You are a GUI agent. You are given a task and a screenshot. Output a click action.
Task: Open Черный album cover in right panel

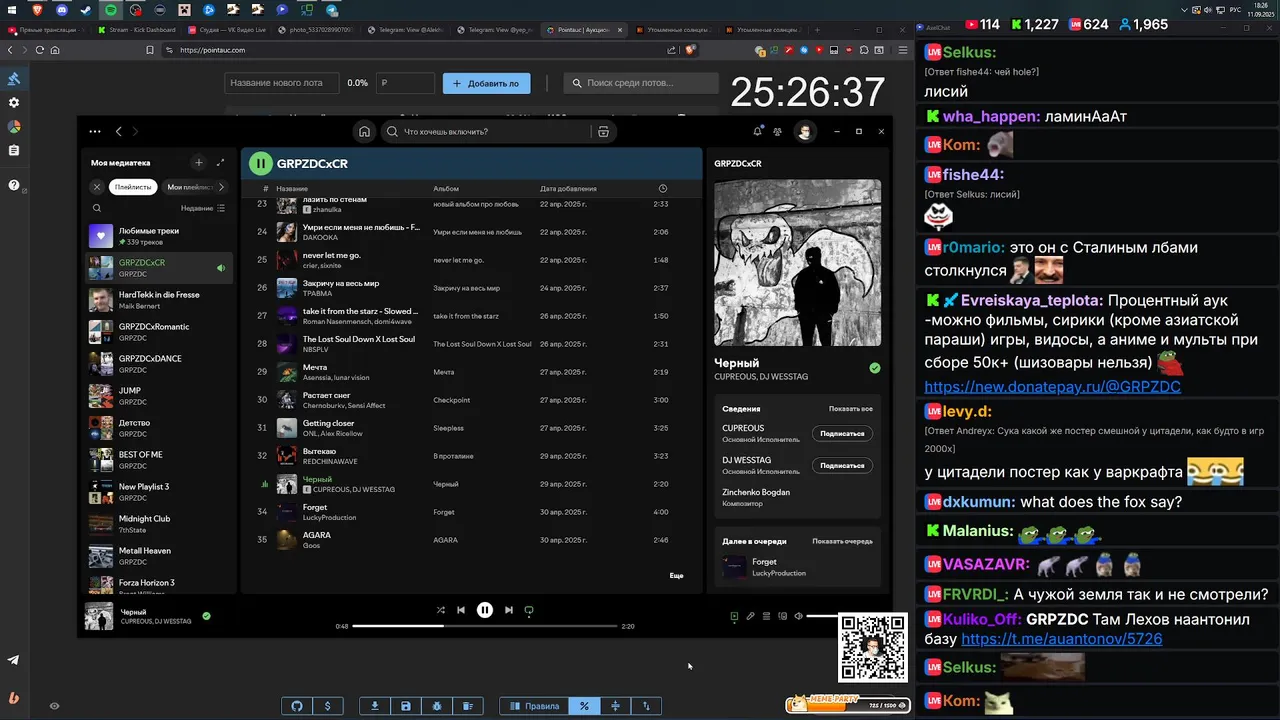click(797, 263)
